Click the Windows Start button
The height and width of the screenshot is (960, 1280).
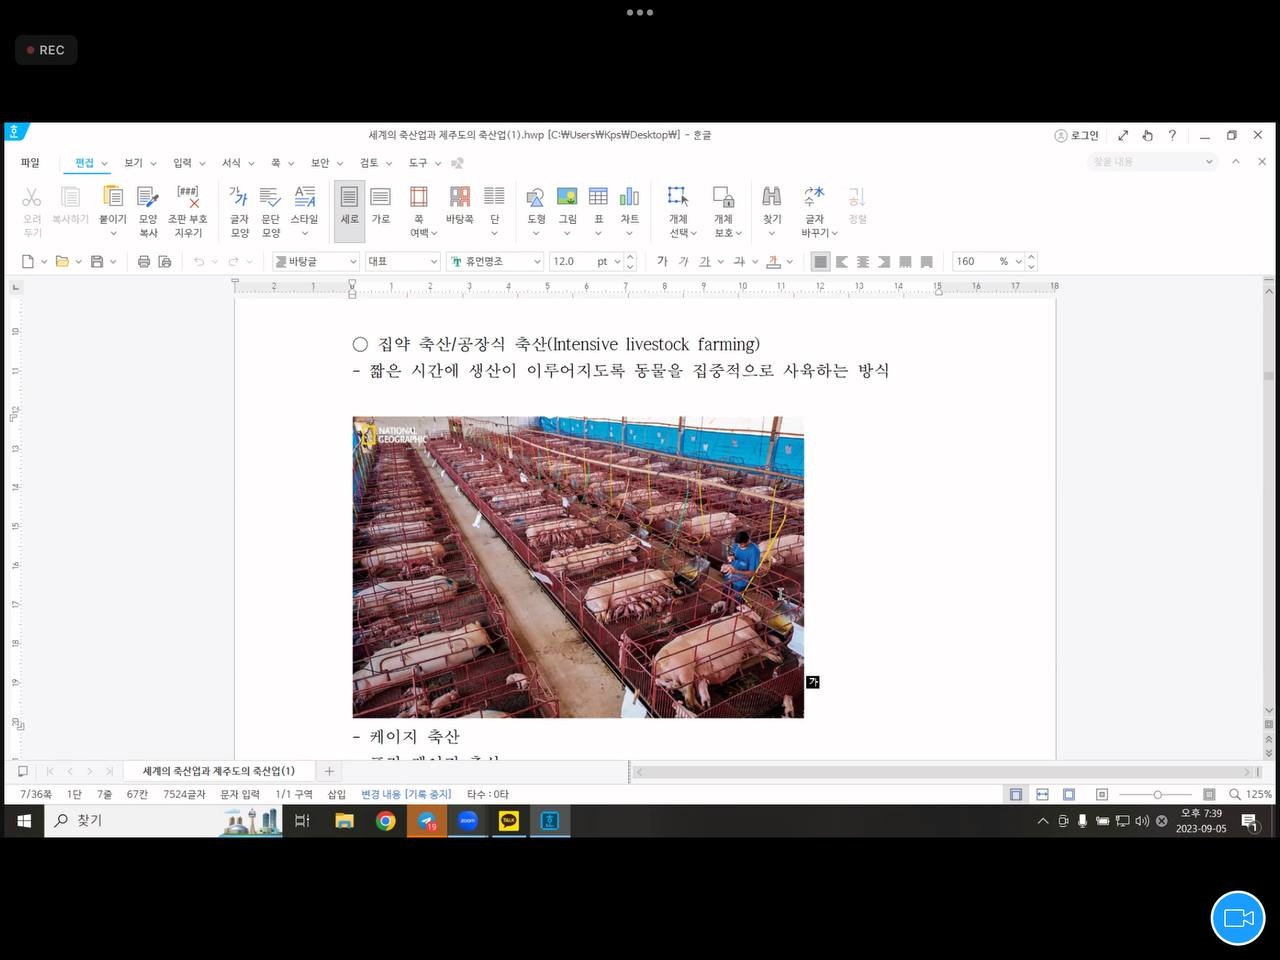coord(24,821)
